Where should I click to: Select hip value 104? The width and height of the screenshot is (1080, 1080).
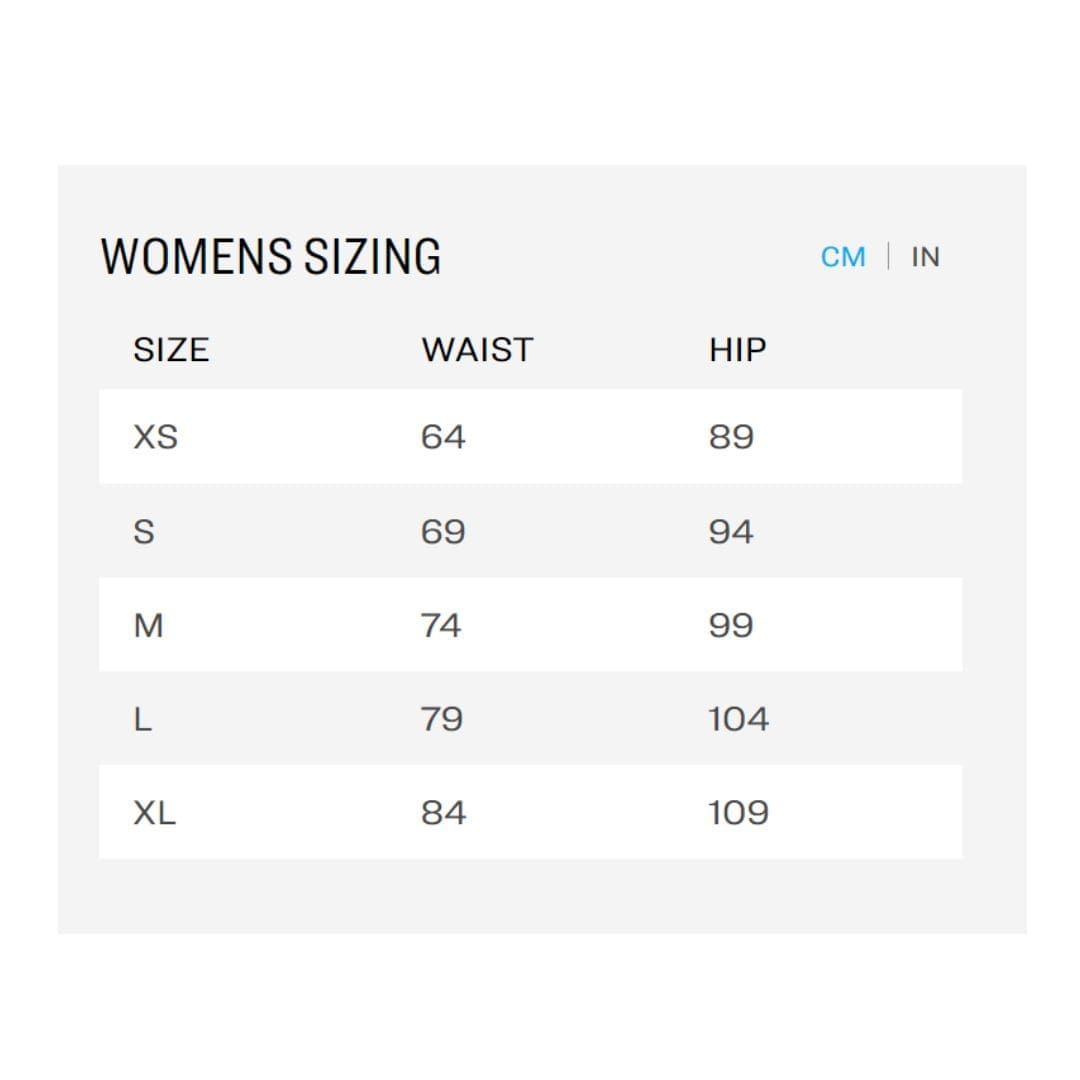[x=738, y=720]
